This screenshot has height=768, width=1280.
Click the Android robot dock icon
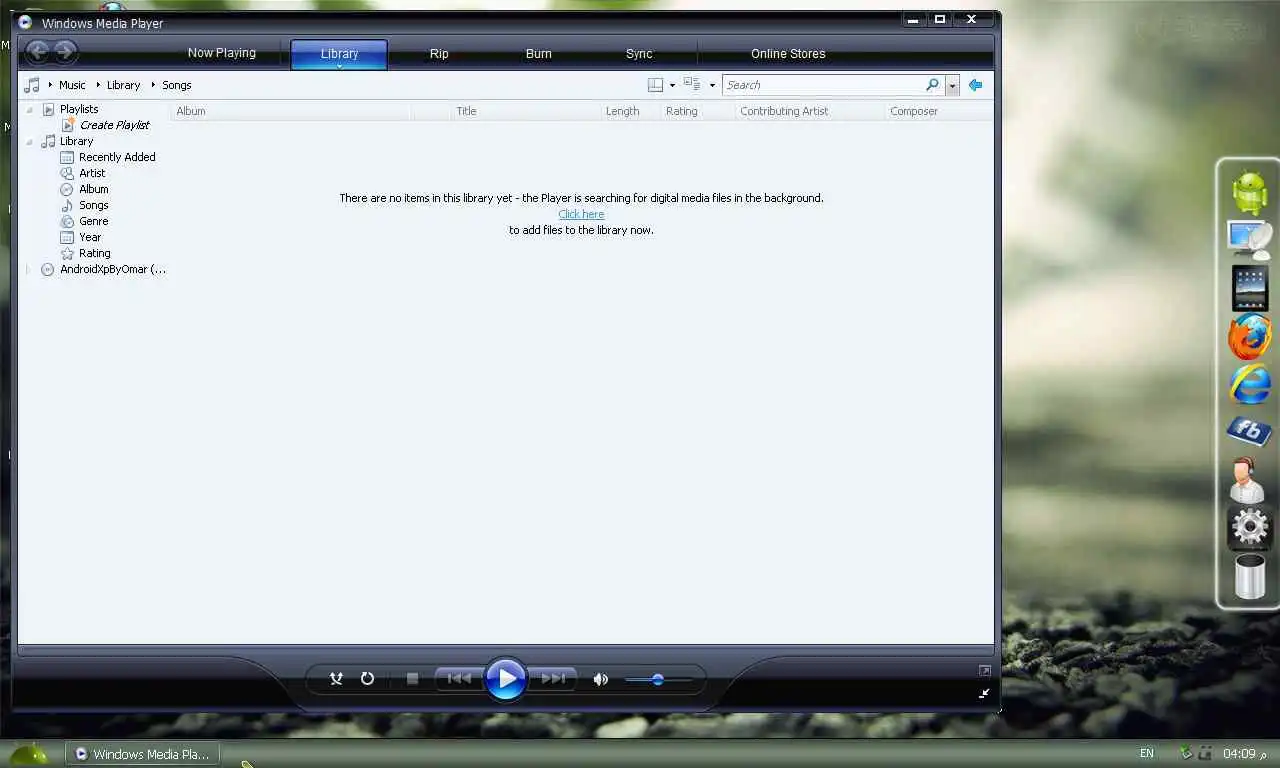tap(1250, 192)
